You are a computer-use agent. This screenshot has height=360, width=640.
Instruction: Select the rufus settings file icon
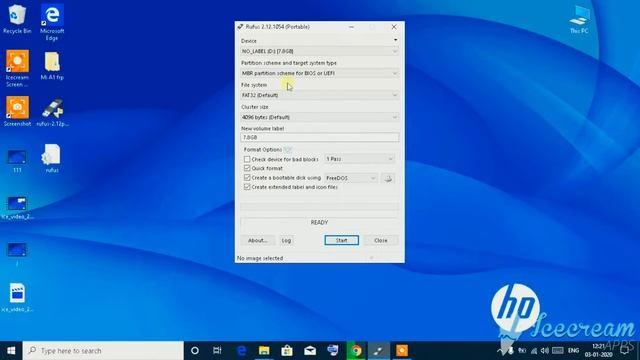point(52,158)
